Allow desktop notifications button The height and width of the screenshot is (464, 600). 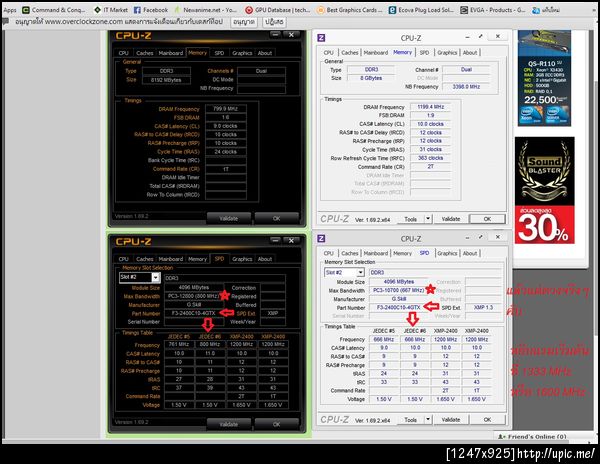pyautogui.click(x=244, y=22)
